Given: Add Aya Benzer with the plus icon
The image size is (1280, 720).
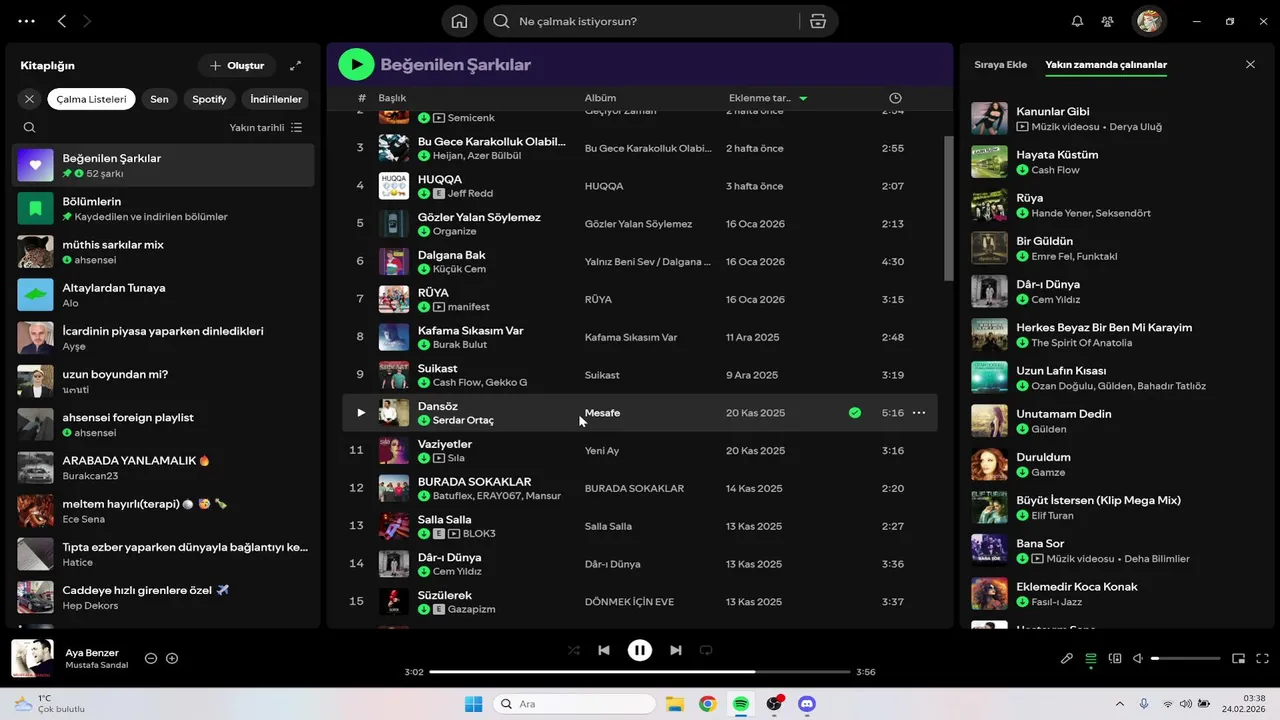Looking at the screenshot, I should coord(172,658).
